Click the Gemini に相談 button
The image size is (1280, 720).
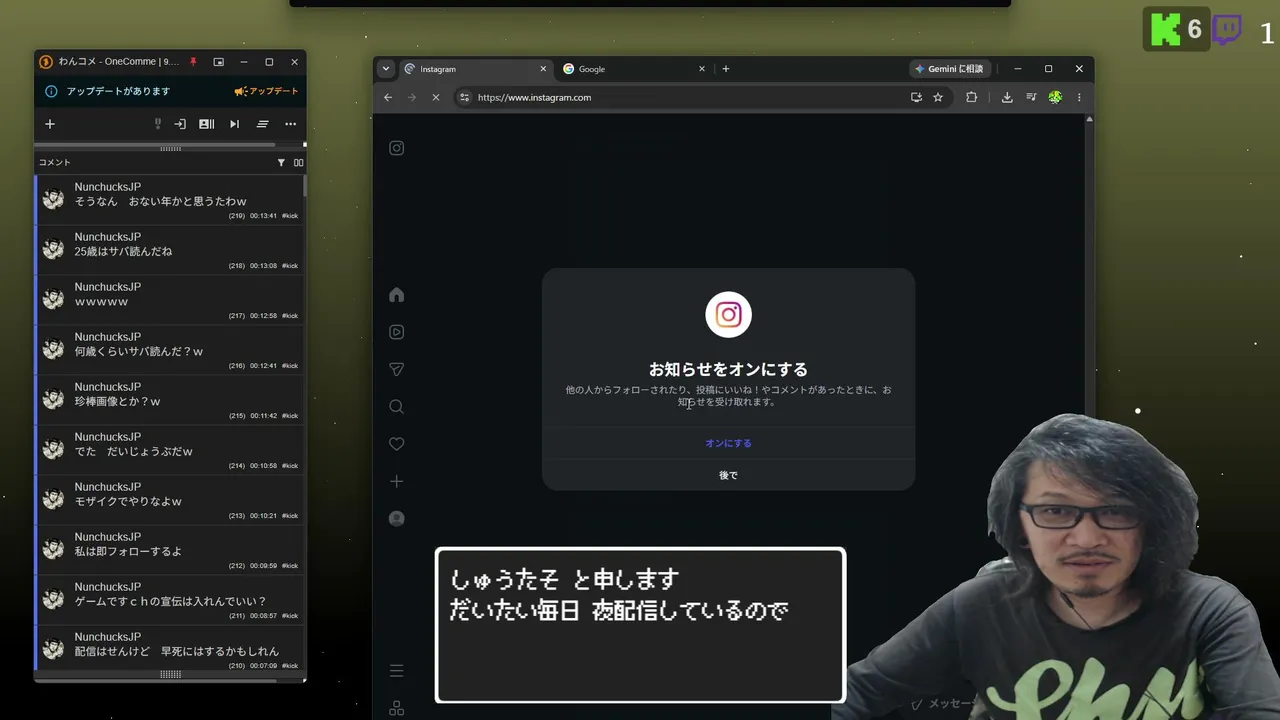pyautogui.click(x=949, y=69)
